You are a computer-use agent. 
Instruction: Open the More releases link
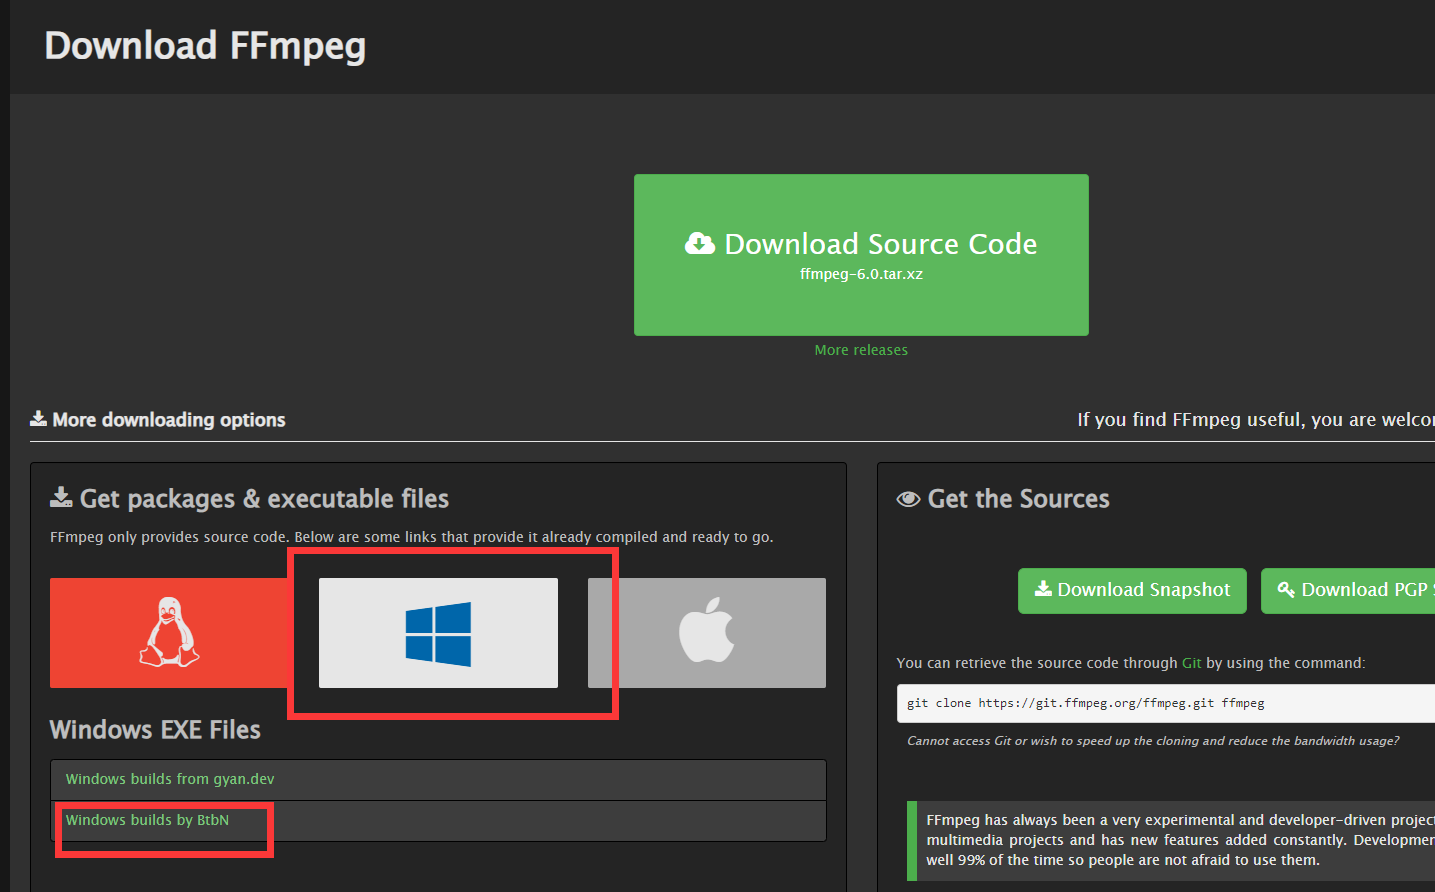click(x=861, y=350)
